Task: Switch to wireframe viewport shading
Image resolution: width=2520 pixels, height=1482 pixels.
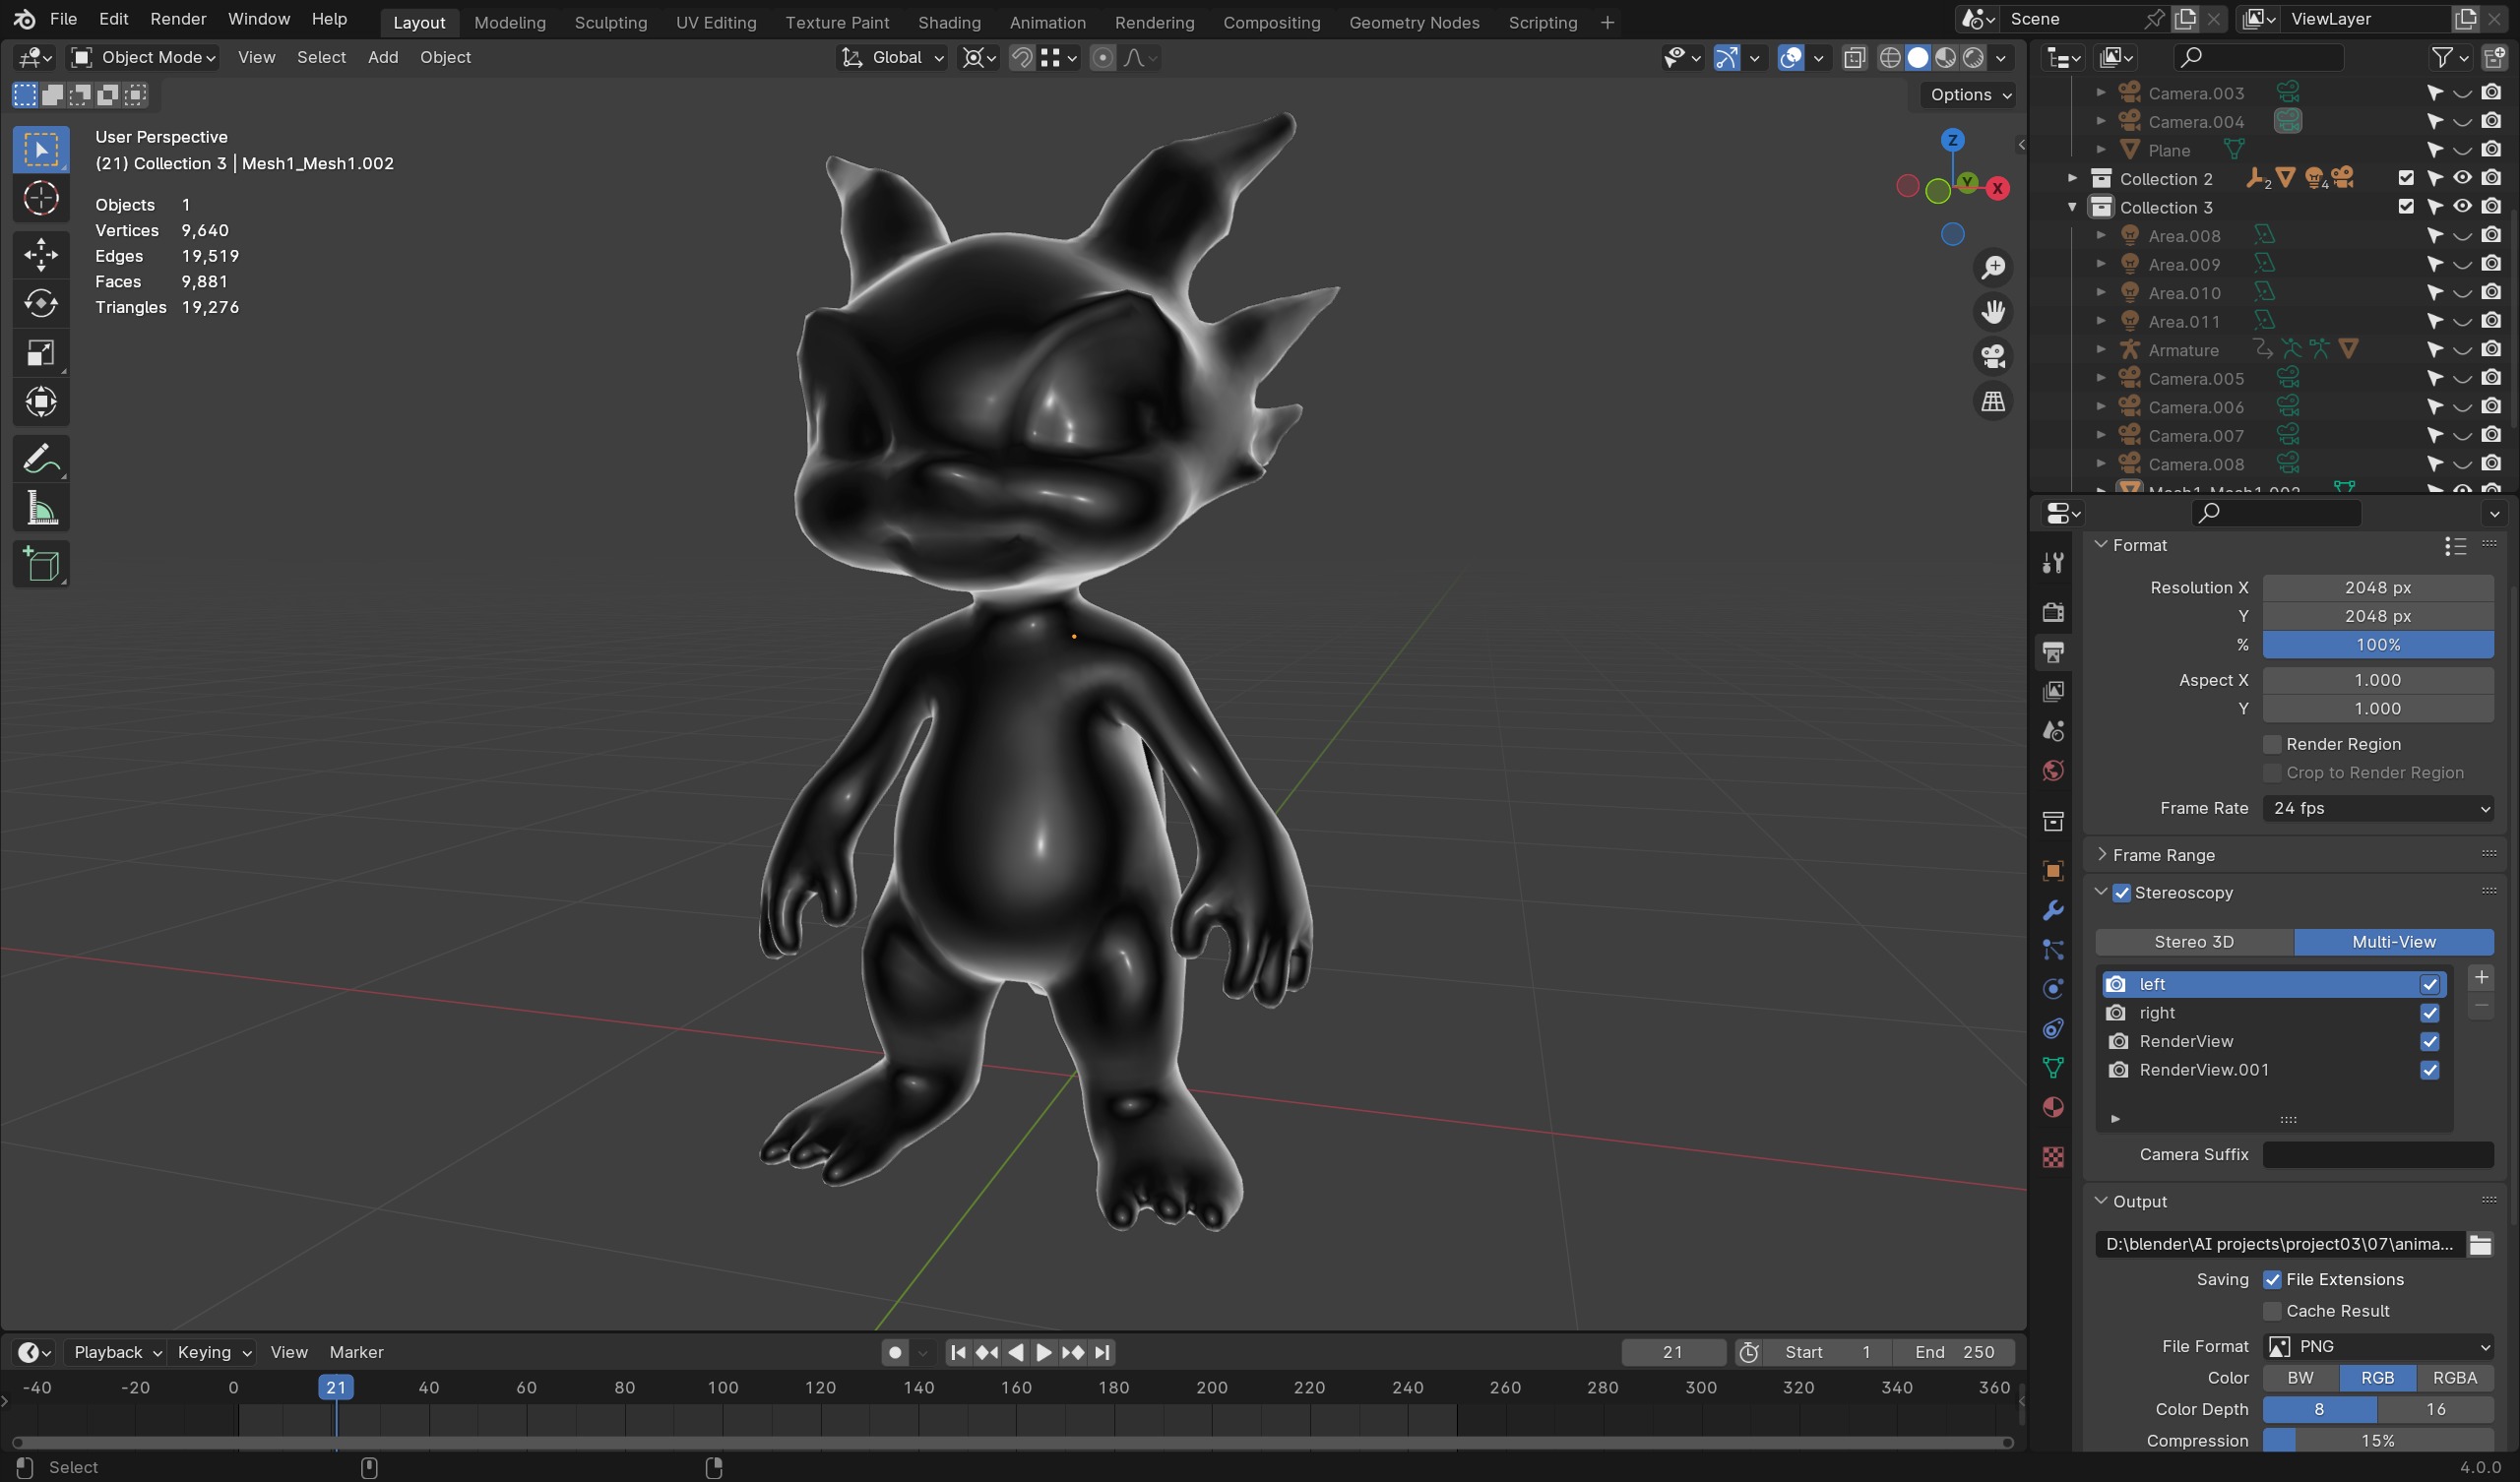Action: [1889, 57]
